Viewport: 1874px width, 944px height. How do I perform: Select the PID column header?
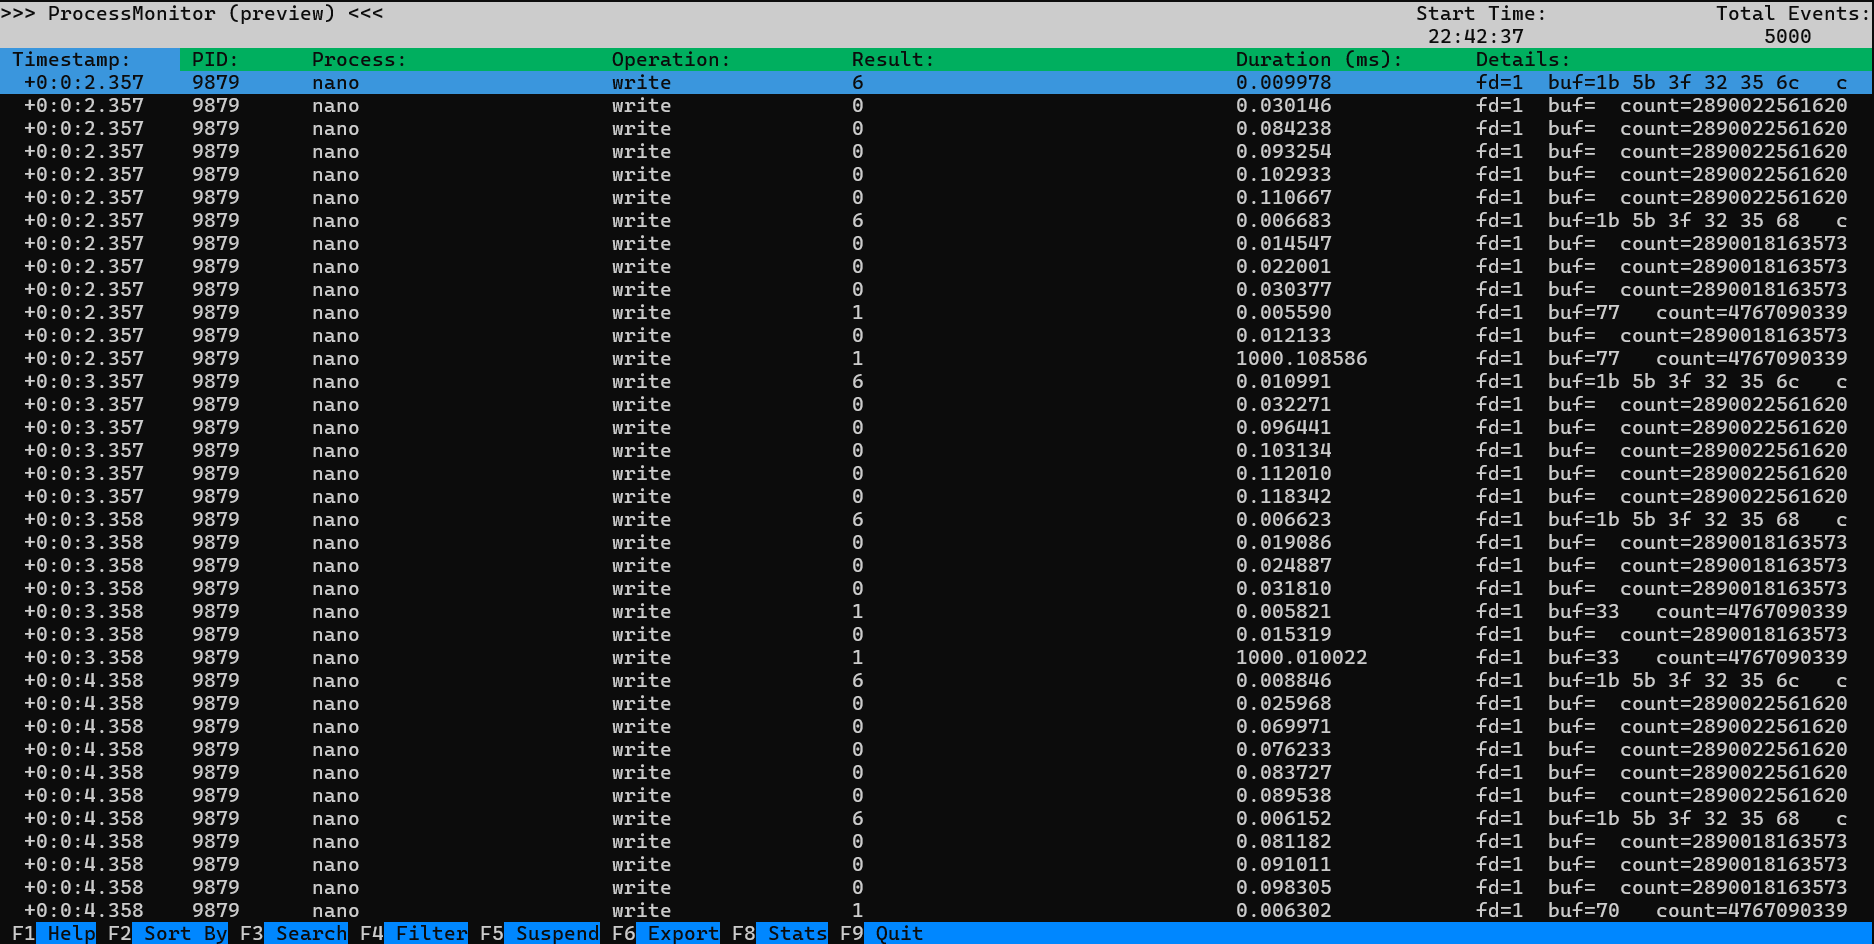[215, 60]
